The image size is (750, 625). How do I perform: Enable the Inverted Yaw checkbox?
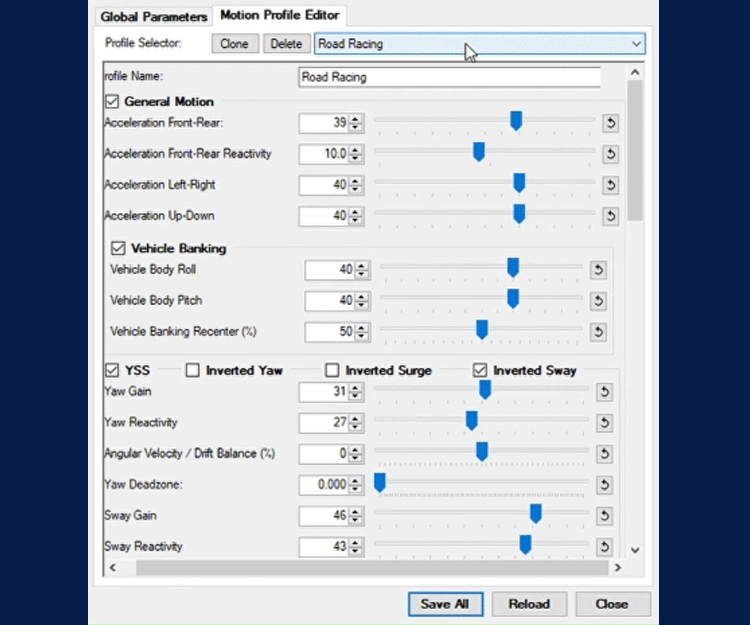[192, 370]
